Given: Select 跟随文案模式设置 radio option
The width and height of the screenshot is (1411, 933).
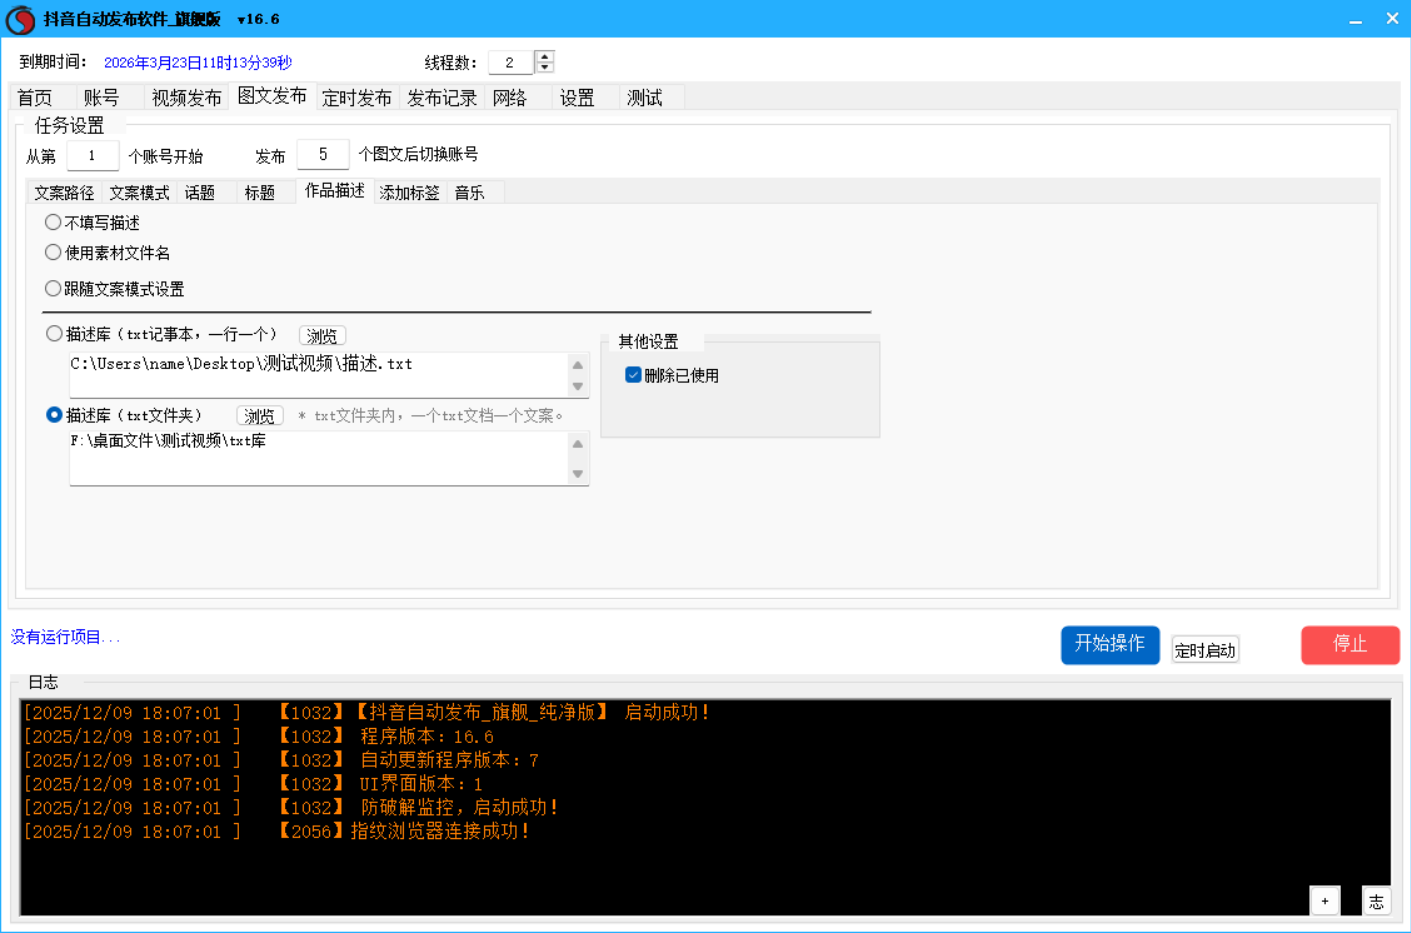Looking at the screenshot, I should (53, 289).
